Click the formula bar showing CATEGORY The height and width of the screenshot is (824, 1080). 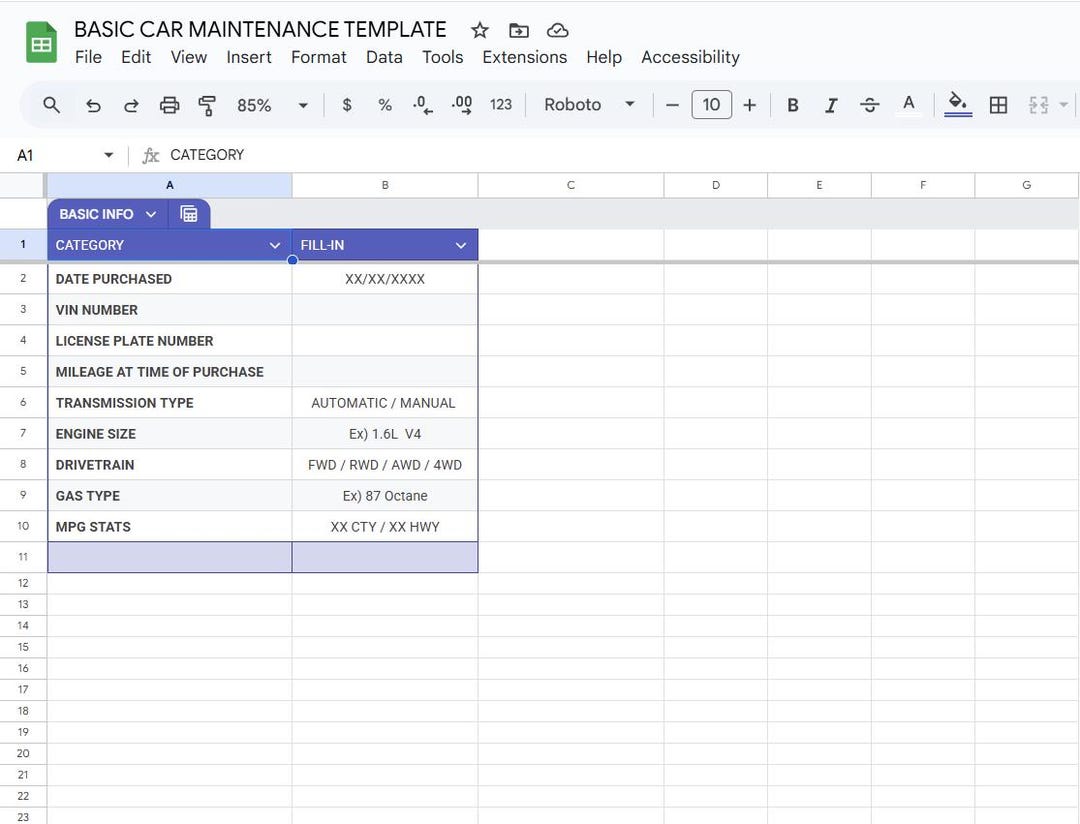(620, 155)
